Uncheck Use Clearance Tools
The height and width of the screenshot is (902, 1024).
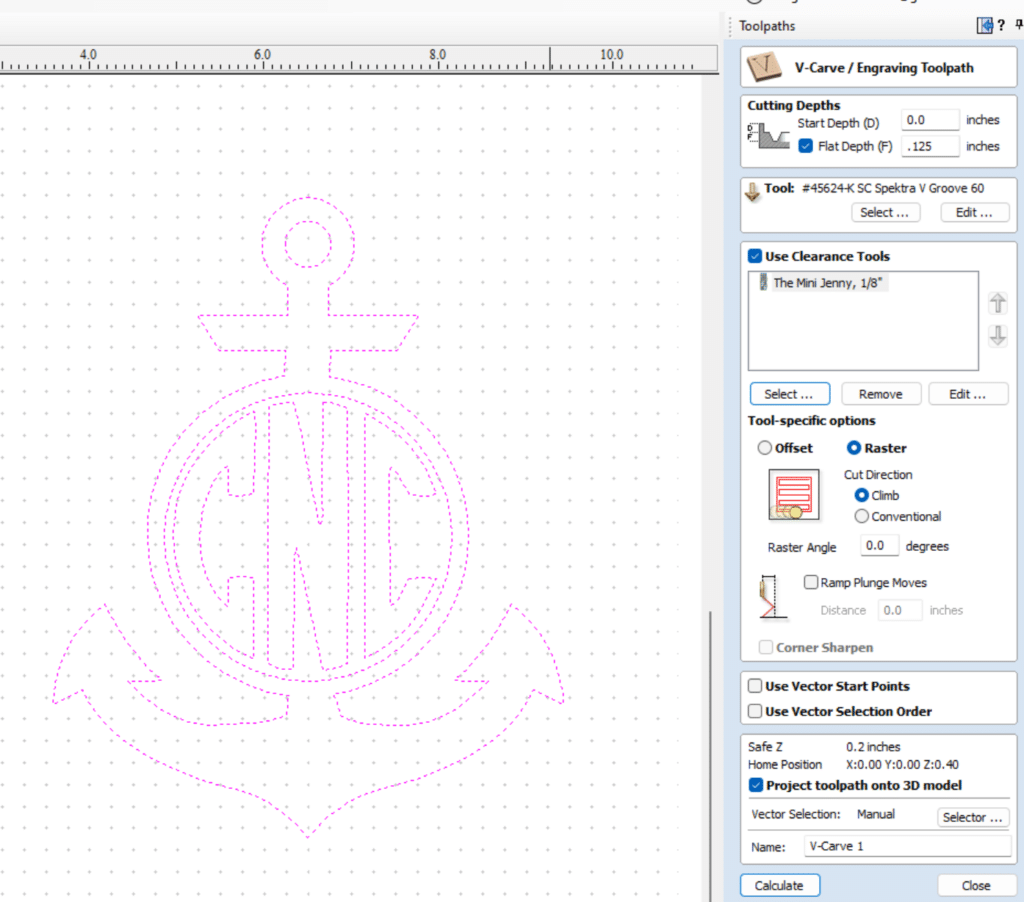(755, 256)
